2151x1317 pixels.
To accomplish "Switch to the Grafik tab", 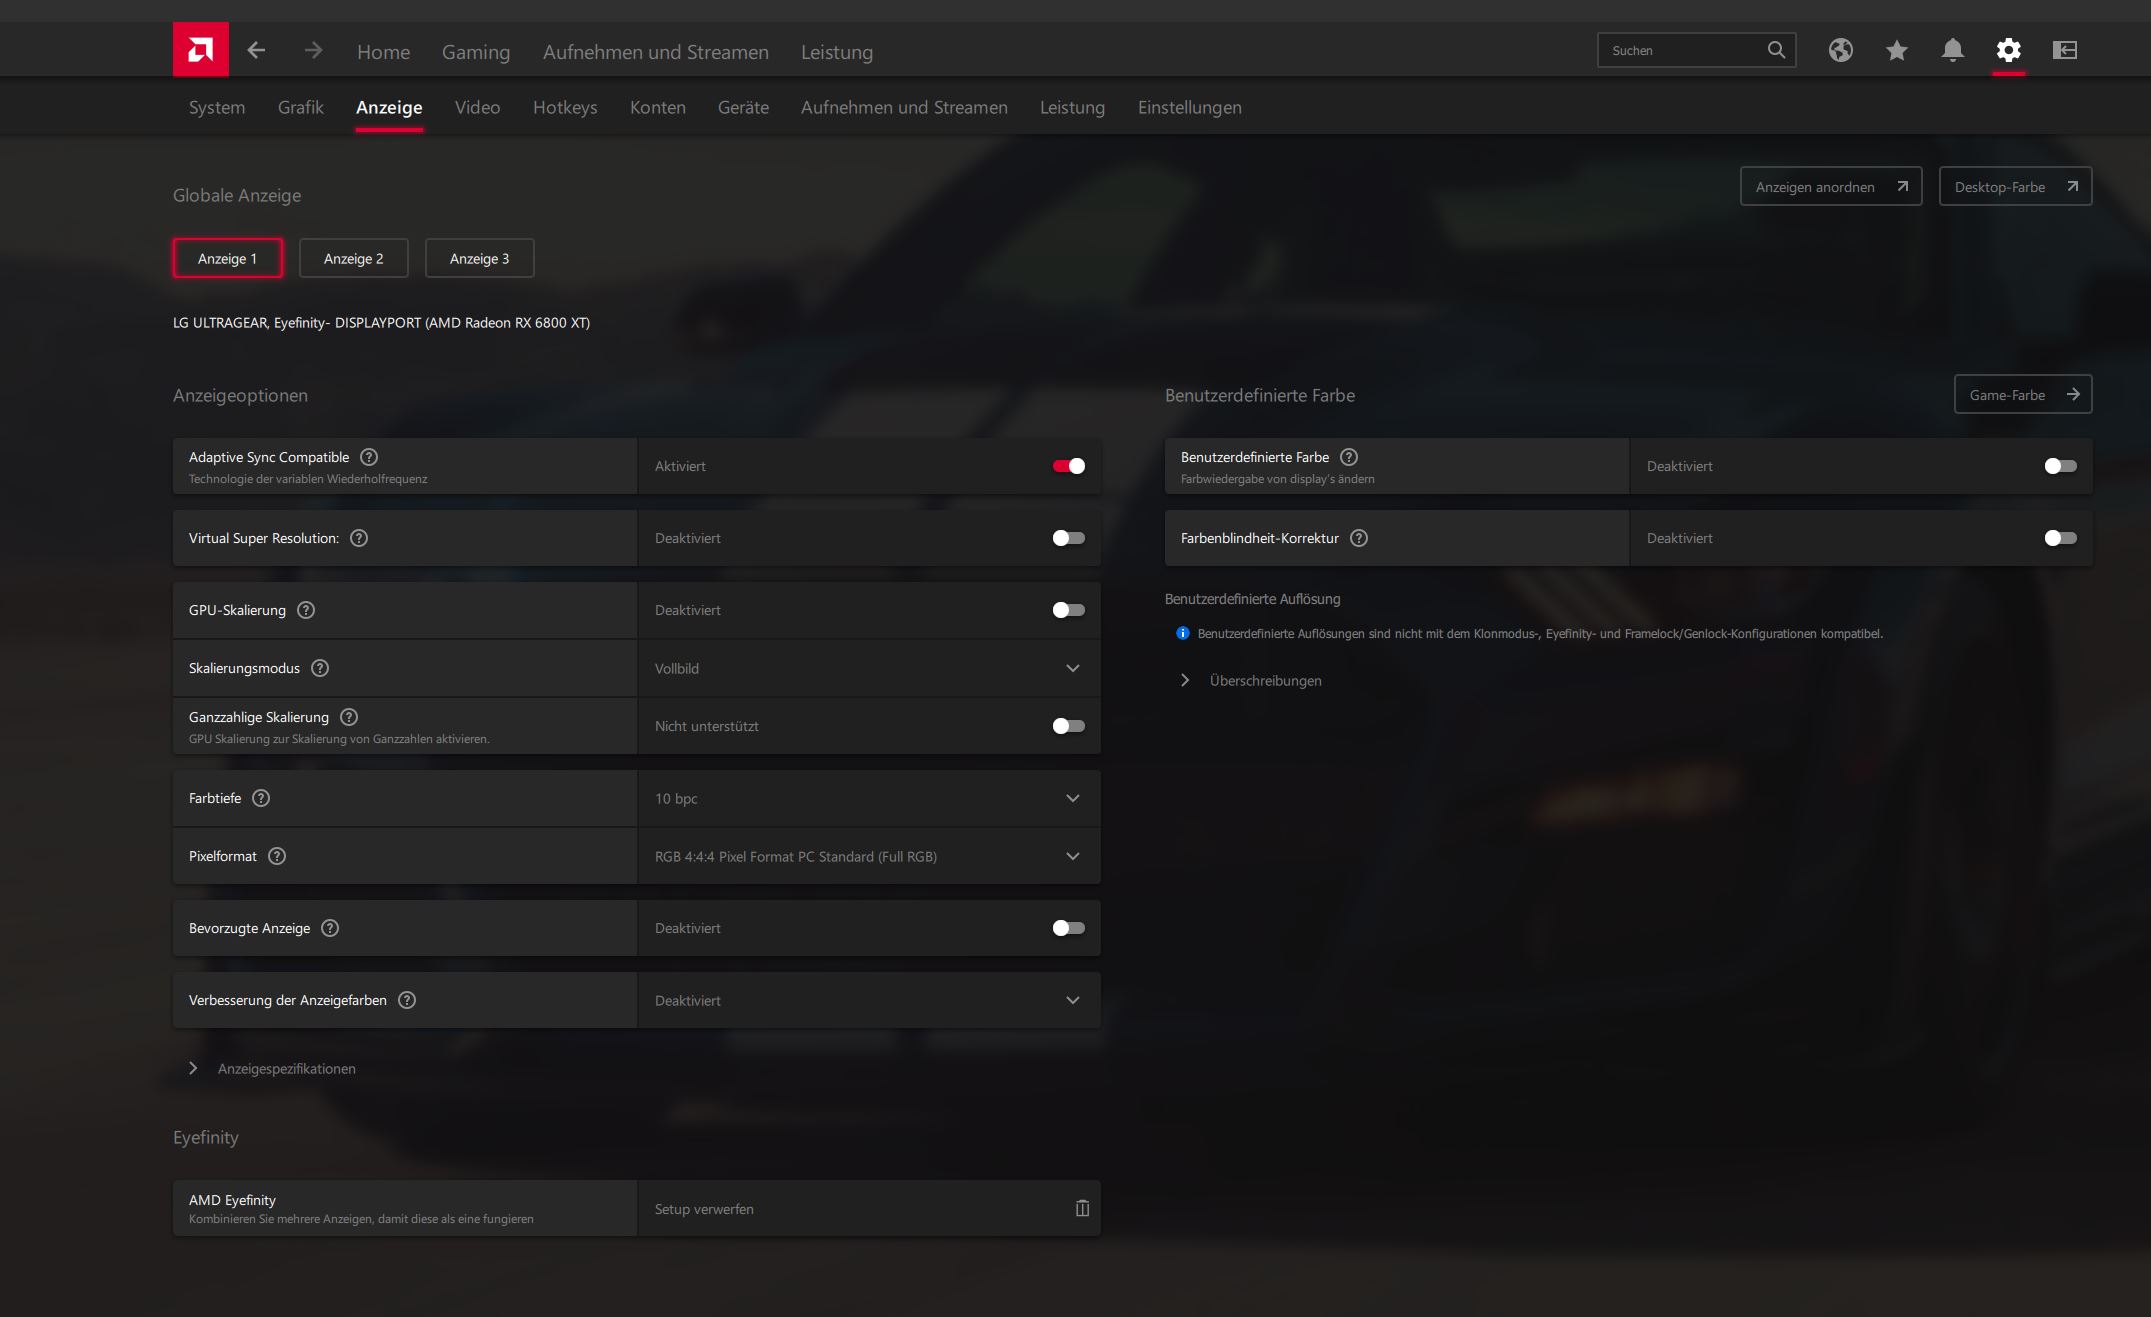I will click(300, 107).
